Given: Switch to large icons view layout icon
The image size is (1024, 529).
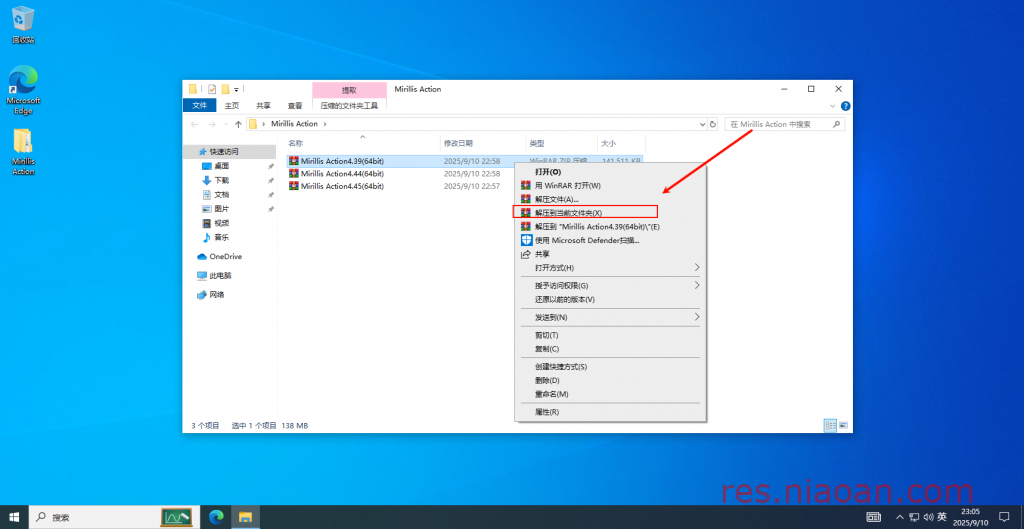Looking at the screenshot, I should click(843, 425).
